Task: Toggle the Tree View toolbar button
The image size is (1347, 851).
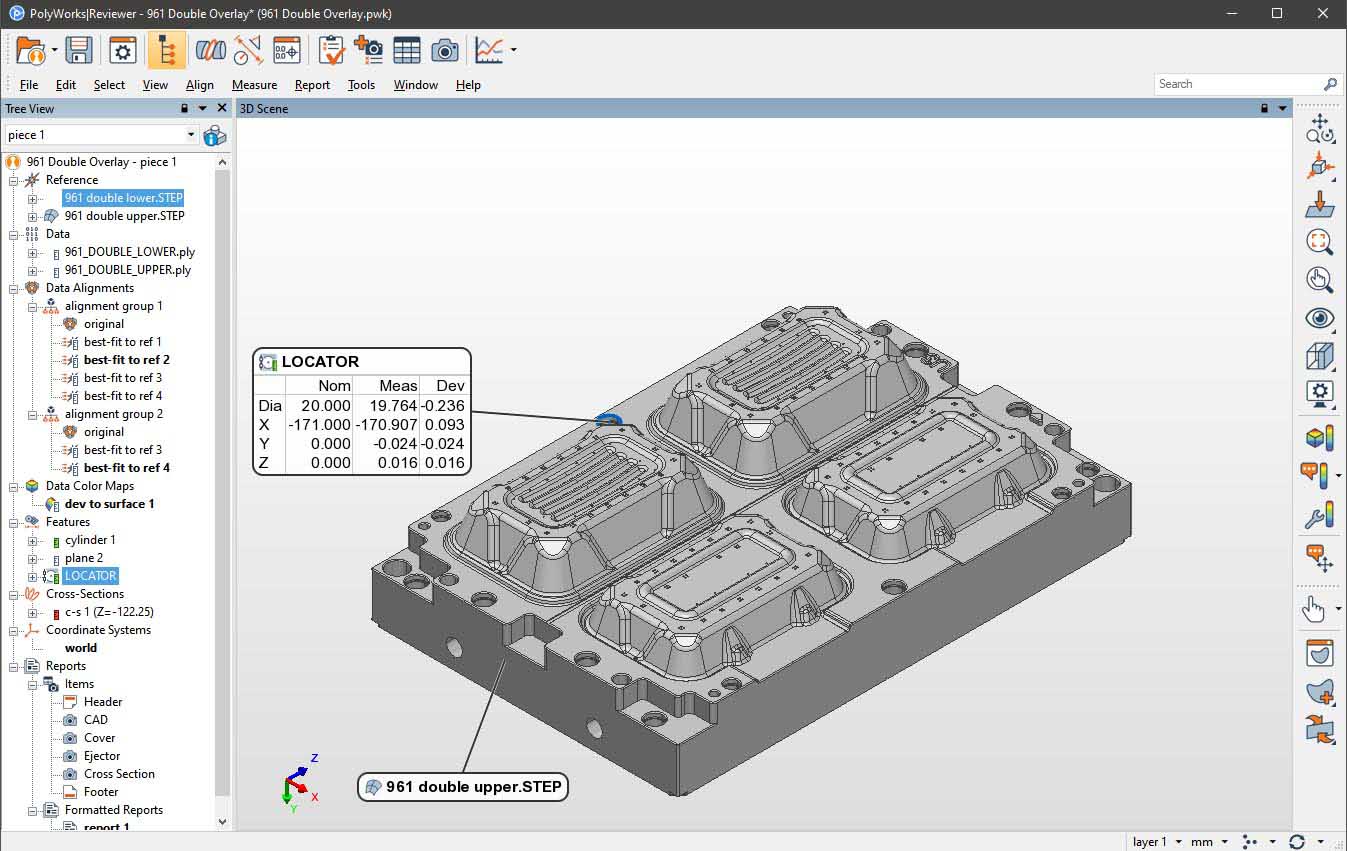Action: point(166,50)
